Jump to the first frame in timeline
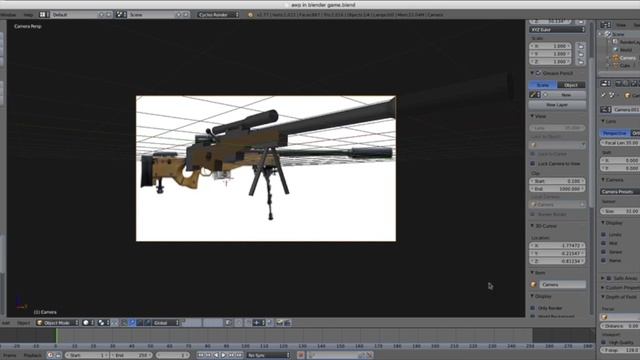Screen dimensions: 640x360 click(200, 355)
